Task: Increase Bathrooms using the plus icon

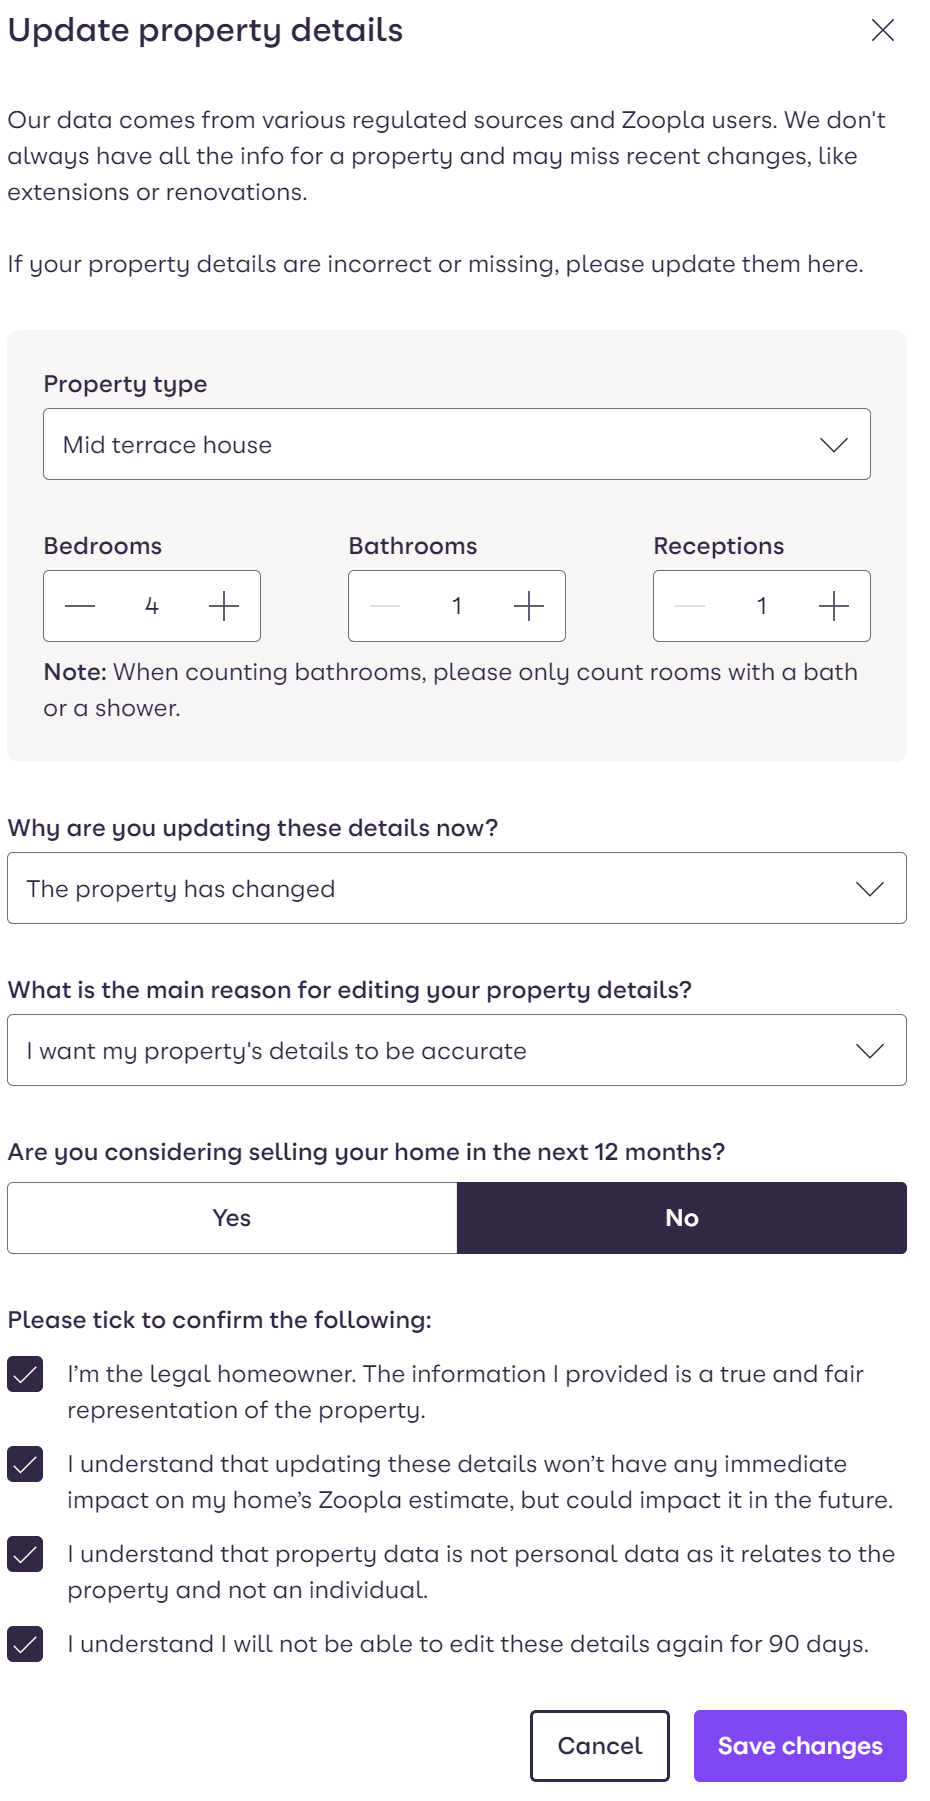Action: [x=529, y=605]
